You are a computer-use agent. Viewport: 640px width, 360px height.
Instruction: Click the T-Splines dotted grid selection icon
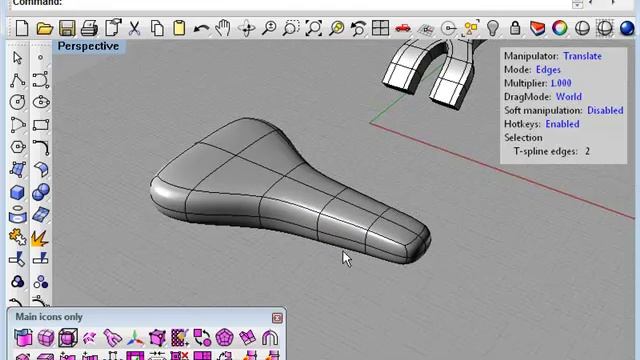[x=180, y=338]
